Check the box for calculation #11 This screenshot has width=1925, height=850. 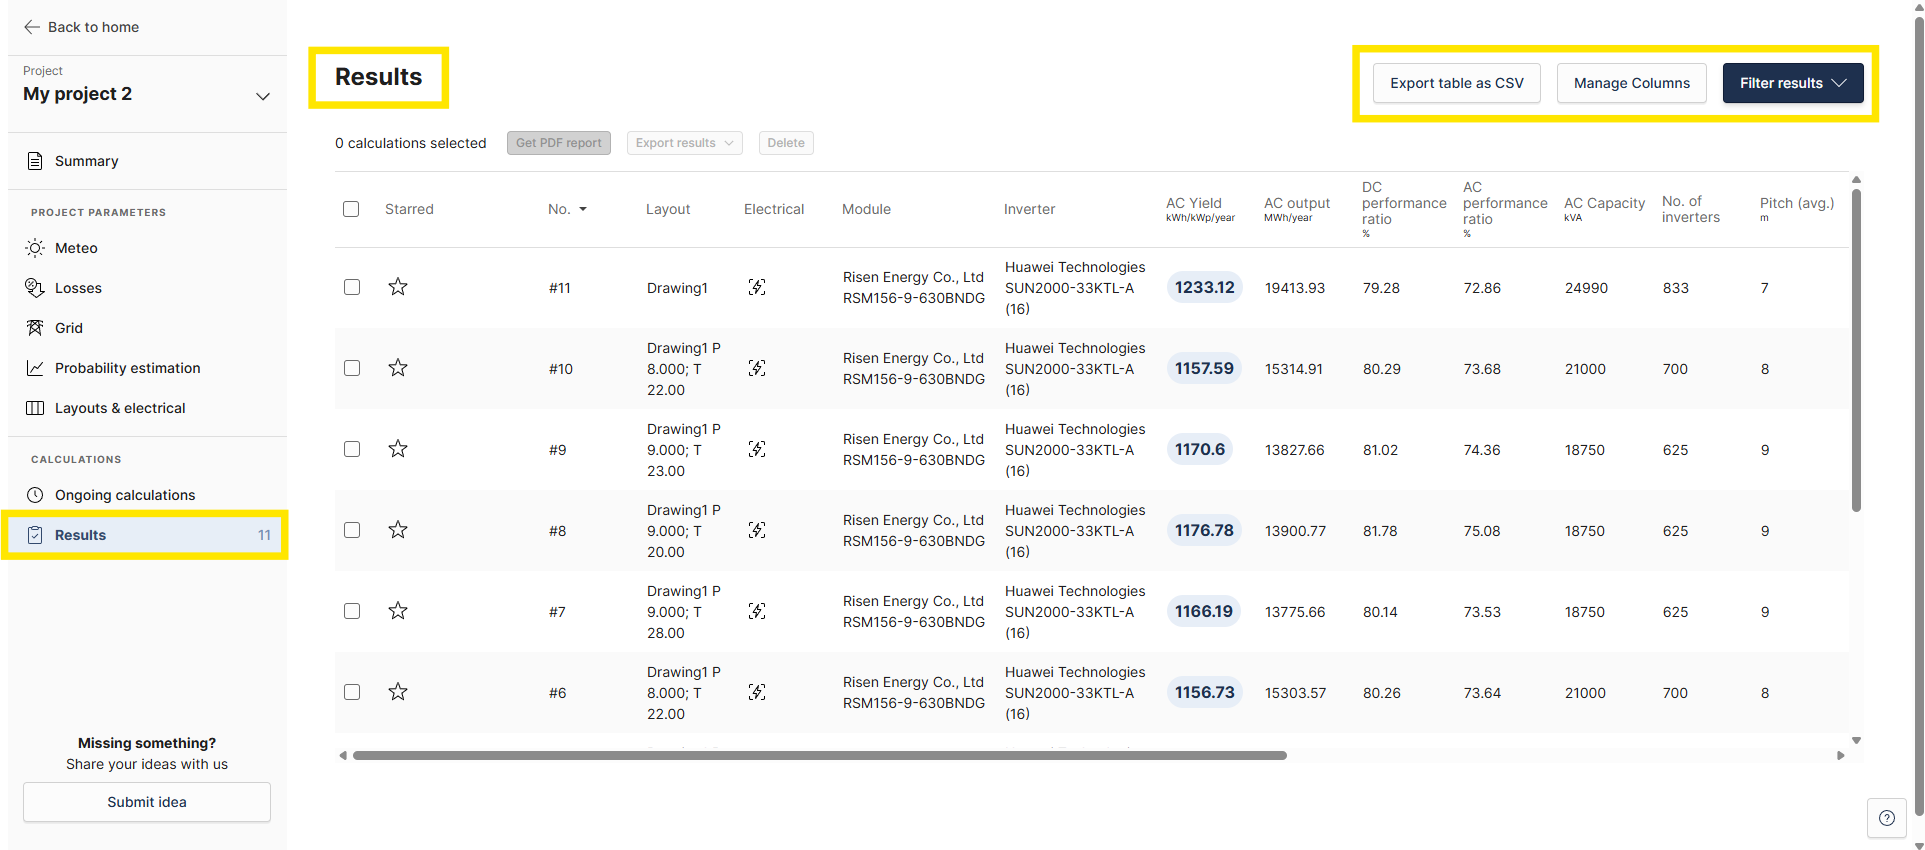click(x=352, y=287)
